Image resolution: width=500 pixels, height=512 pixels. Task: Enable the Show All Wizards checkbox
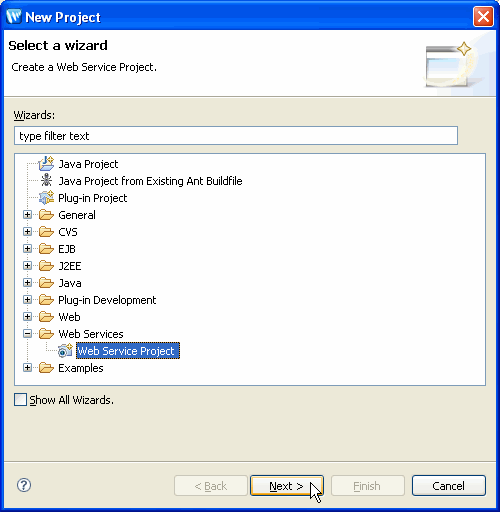20,399
